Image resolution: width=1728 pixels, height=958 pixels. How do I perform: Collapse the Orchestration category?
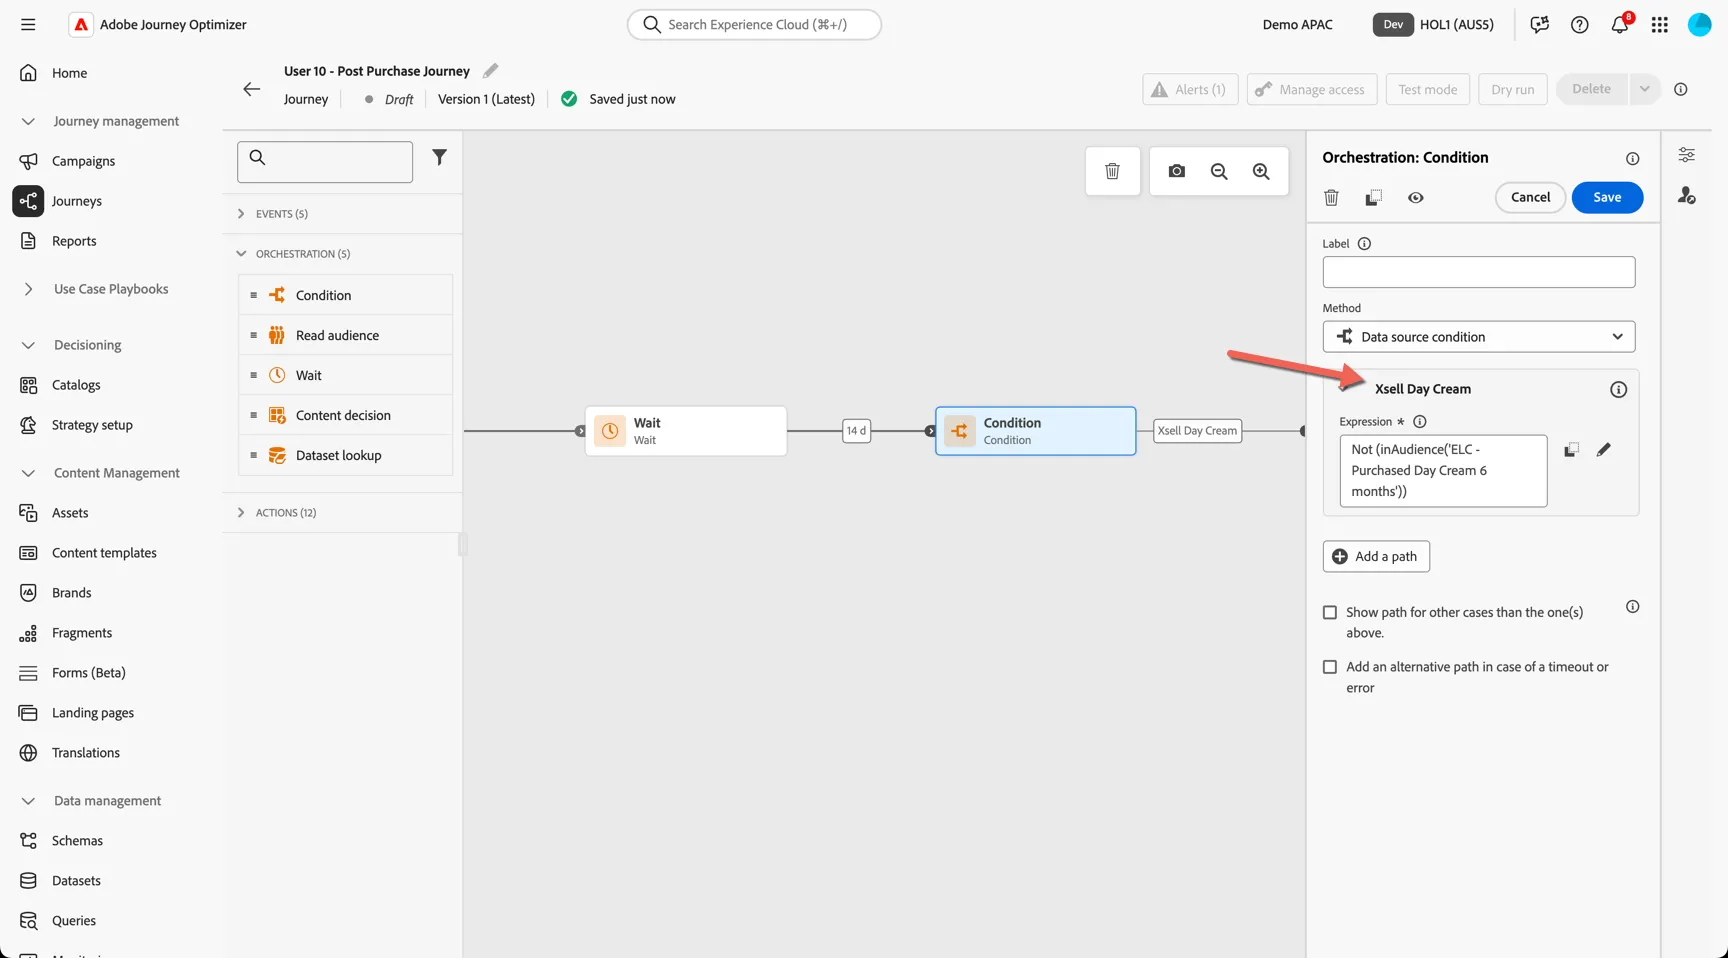tap(241, 254)
